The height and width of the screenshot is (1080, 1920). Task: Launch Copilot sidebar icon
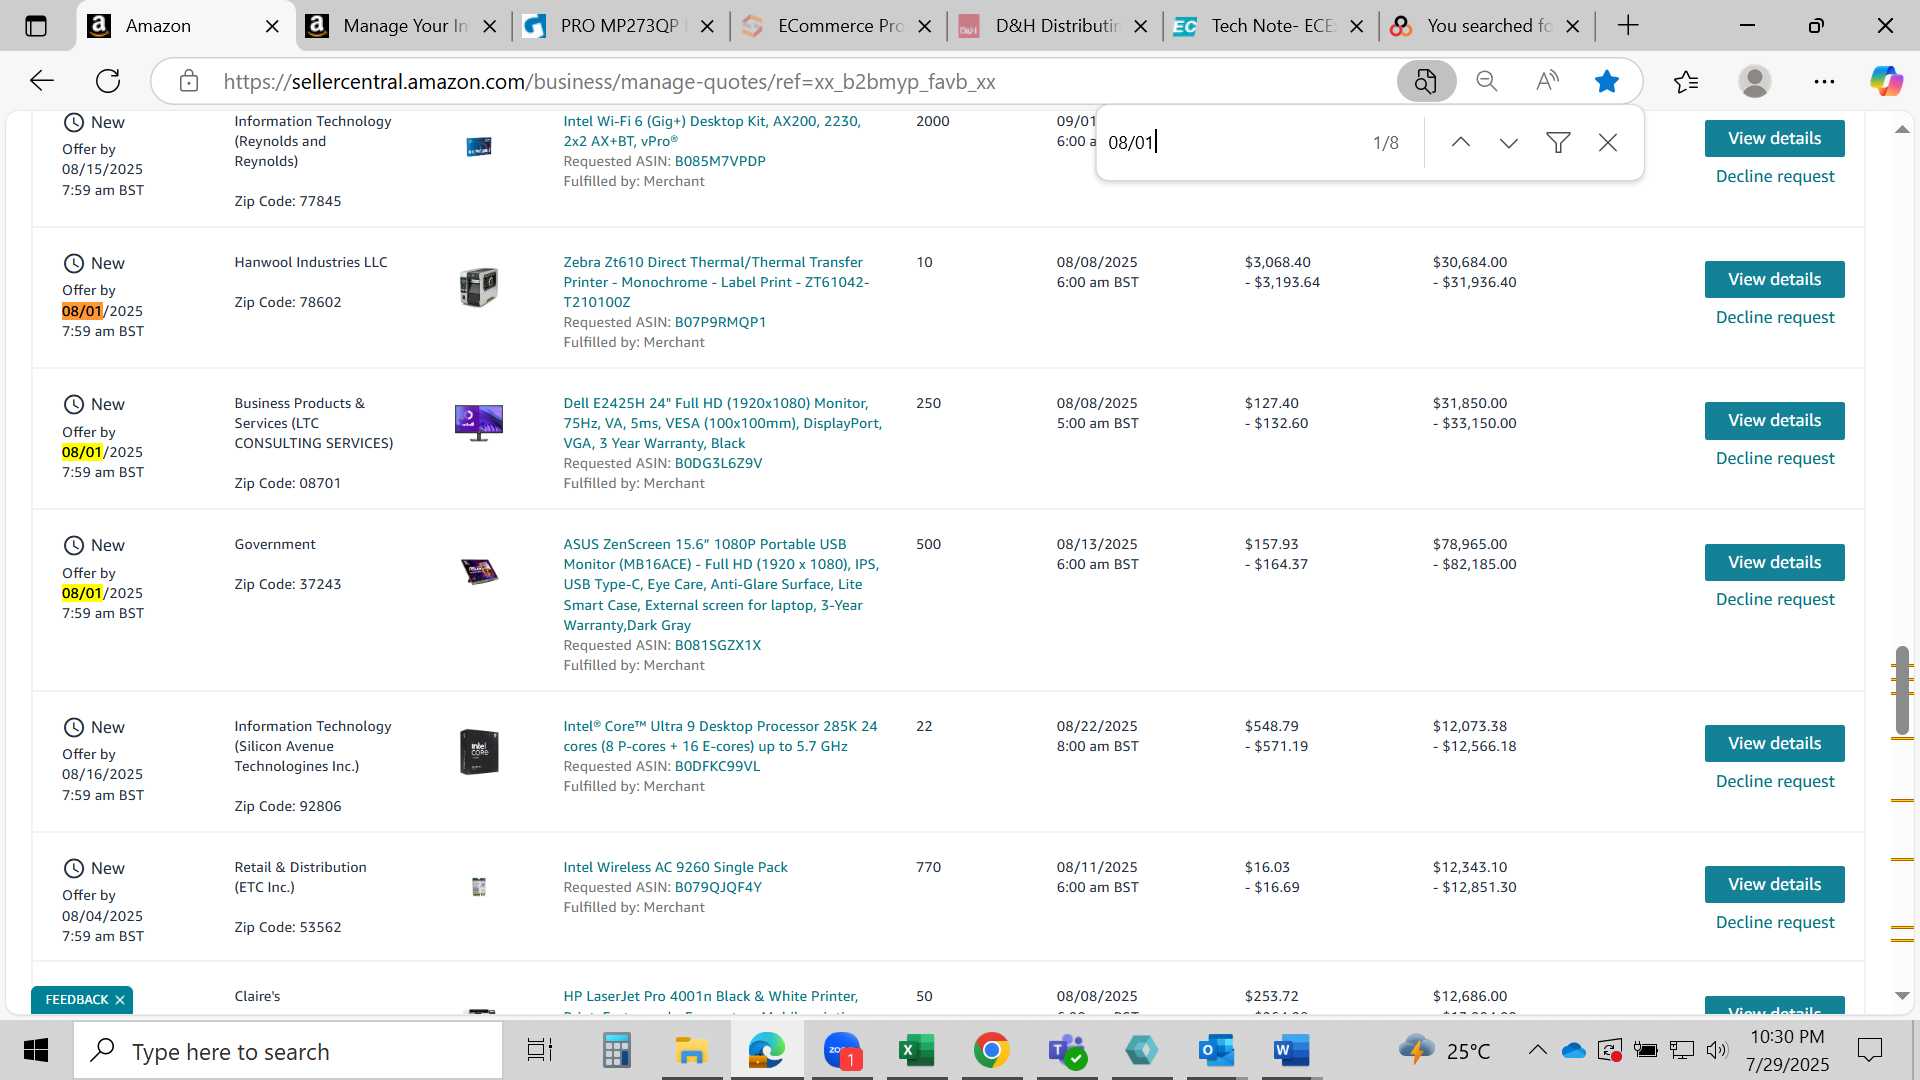[x=1887, y=81]
